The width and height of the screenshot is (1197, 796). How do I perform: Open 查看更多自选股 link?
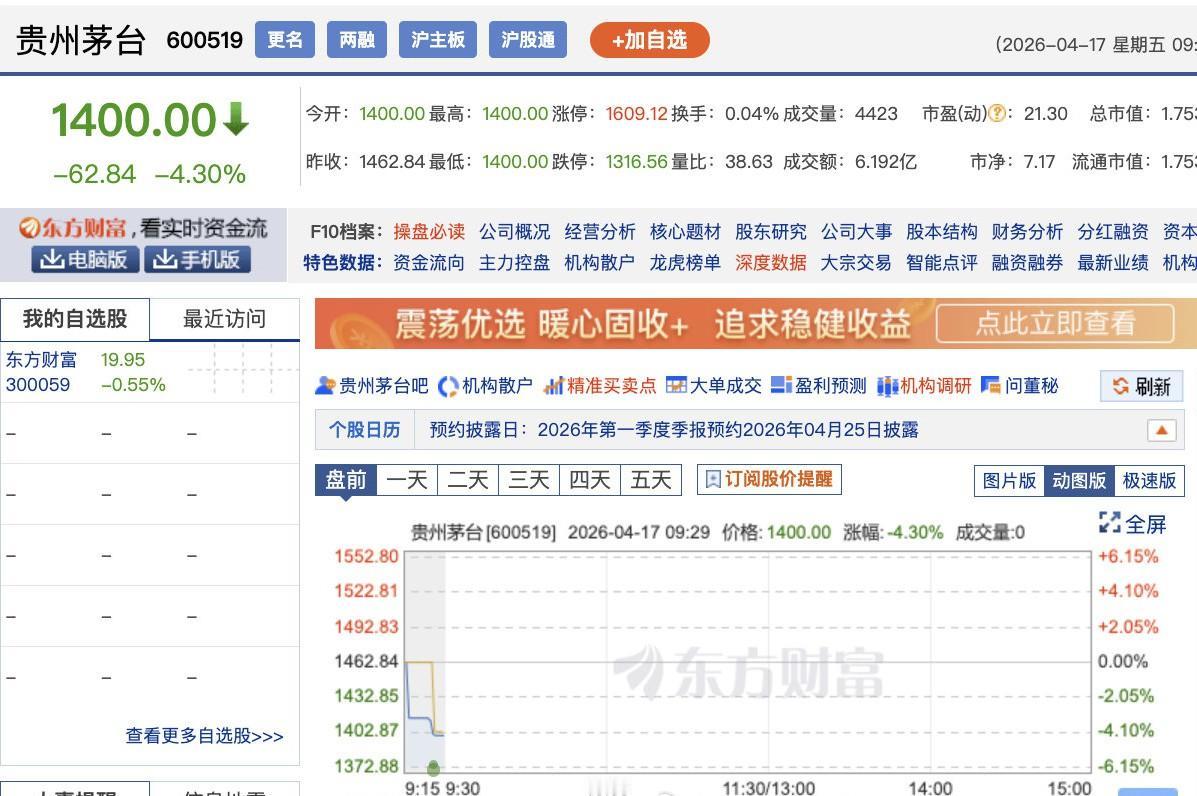[x=204, y=736]
